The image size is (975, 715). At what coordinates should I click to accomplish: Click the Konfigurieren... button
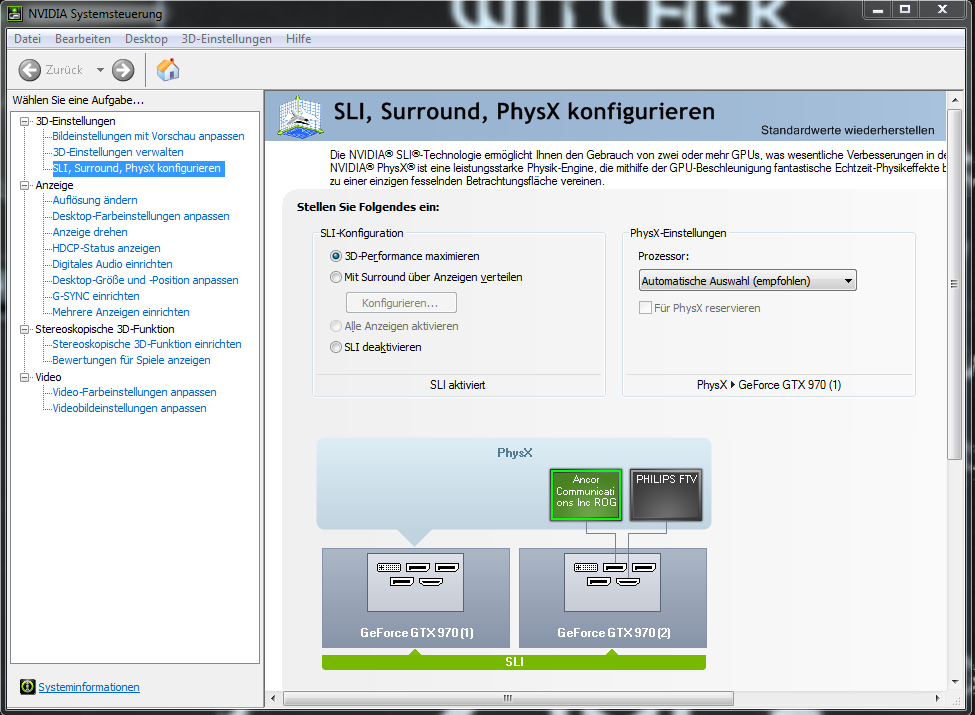(x=401, y=303)
